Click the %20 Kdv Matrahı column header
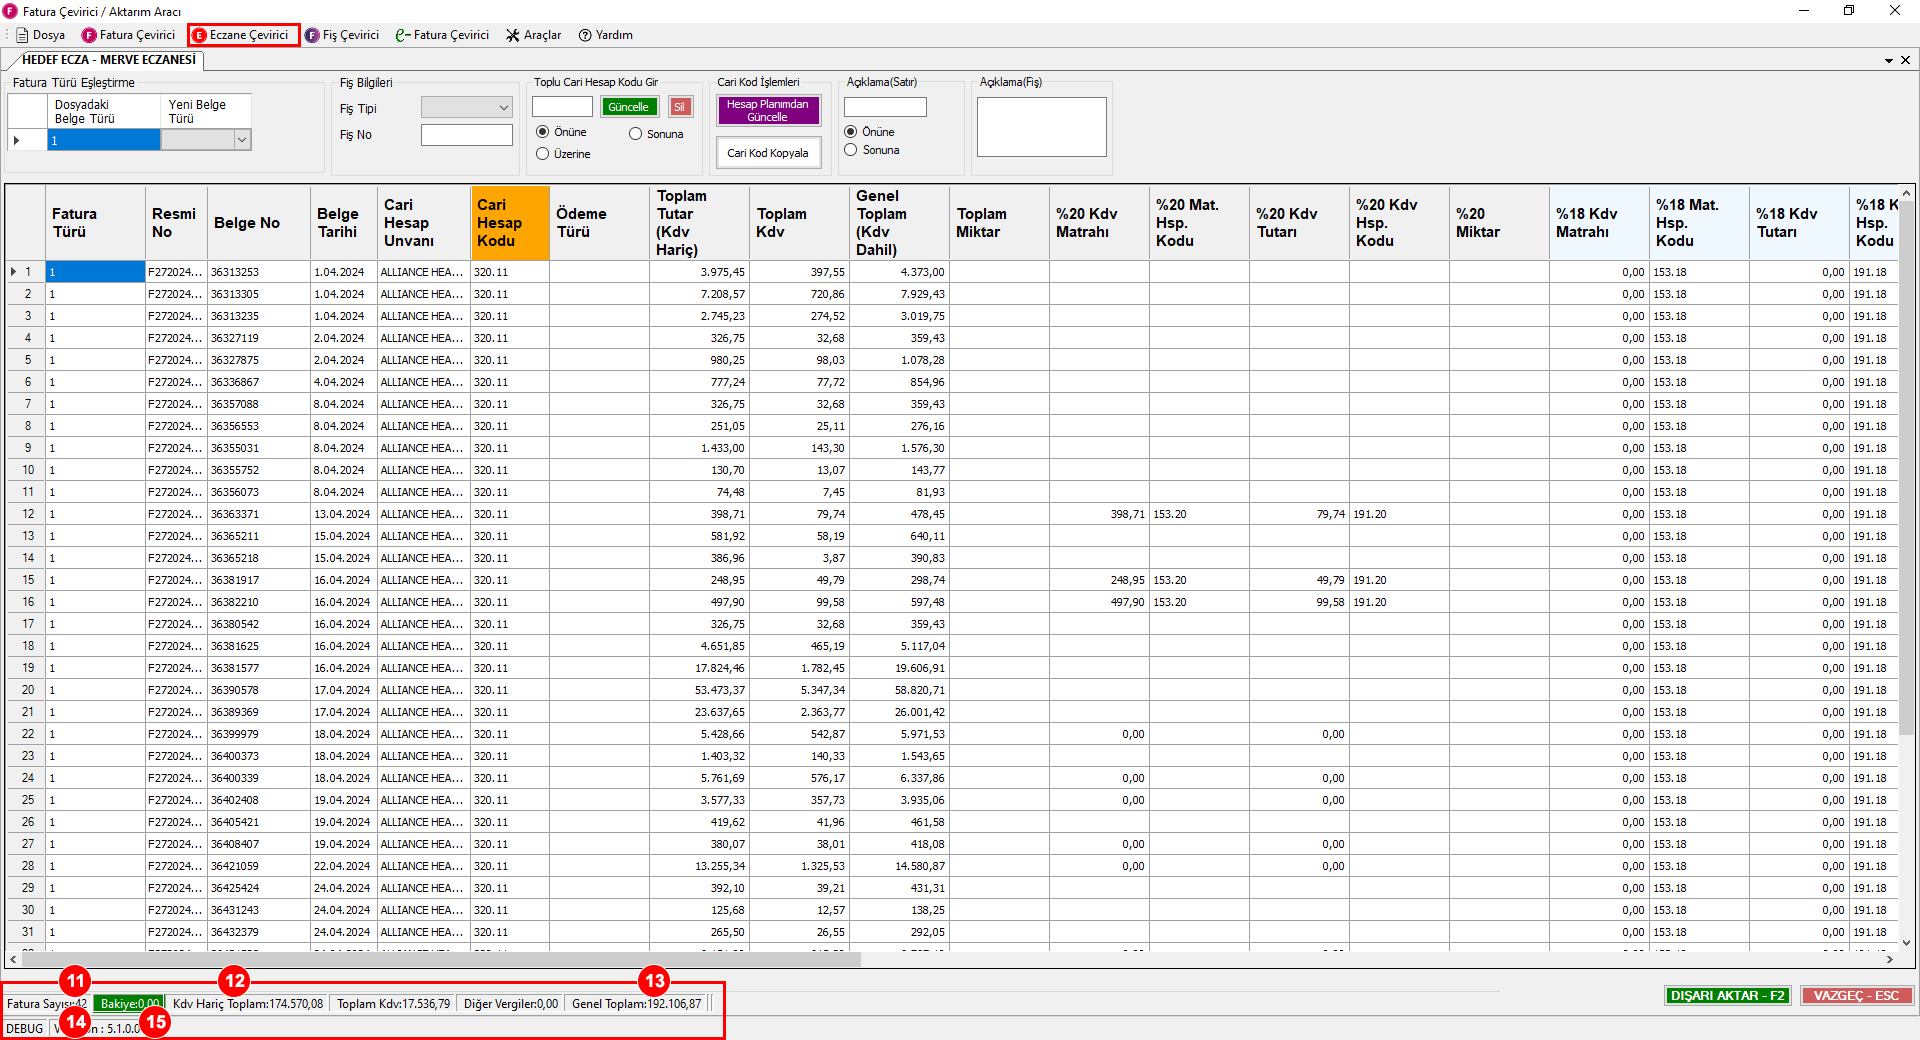This screenshot has height=1040, width=1920. [x=1099, y=223]
